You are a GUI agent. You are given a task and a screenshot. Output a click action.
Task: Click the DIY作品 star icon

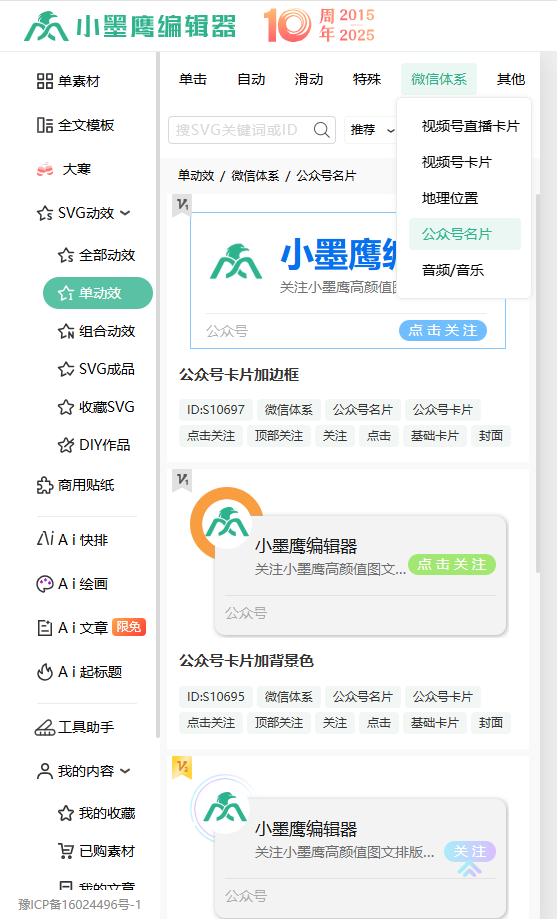[66, 445]
